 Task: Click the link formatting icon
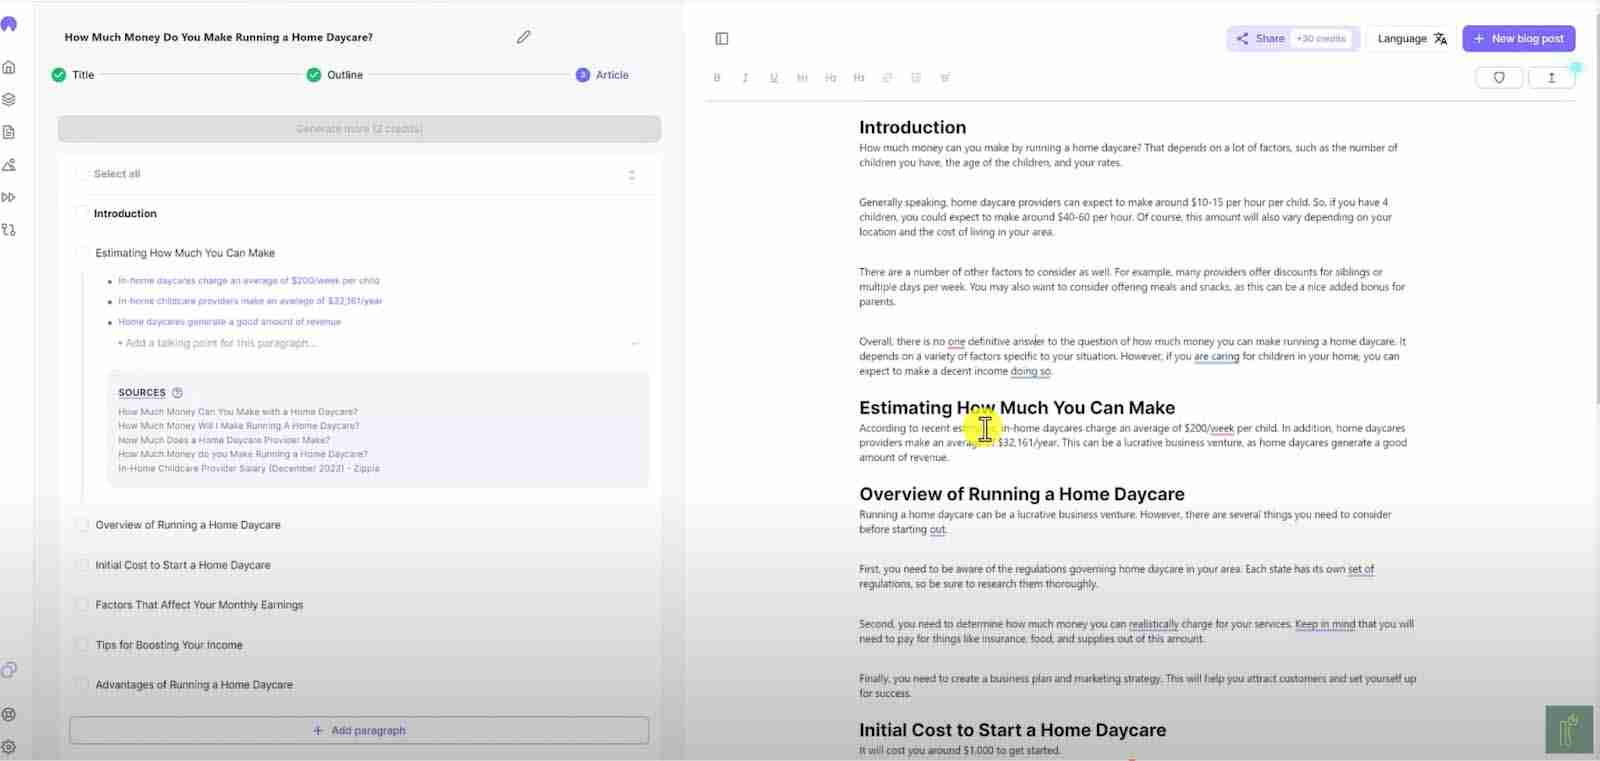click(x=887, y=78)
